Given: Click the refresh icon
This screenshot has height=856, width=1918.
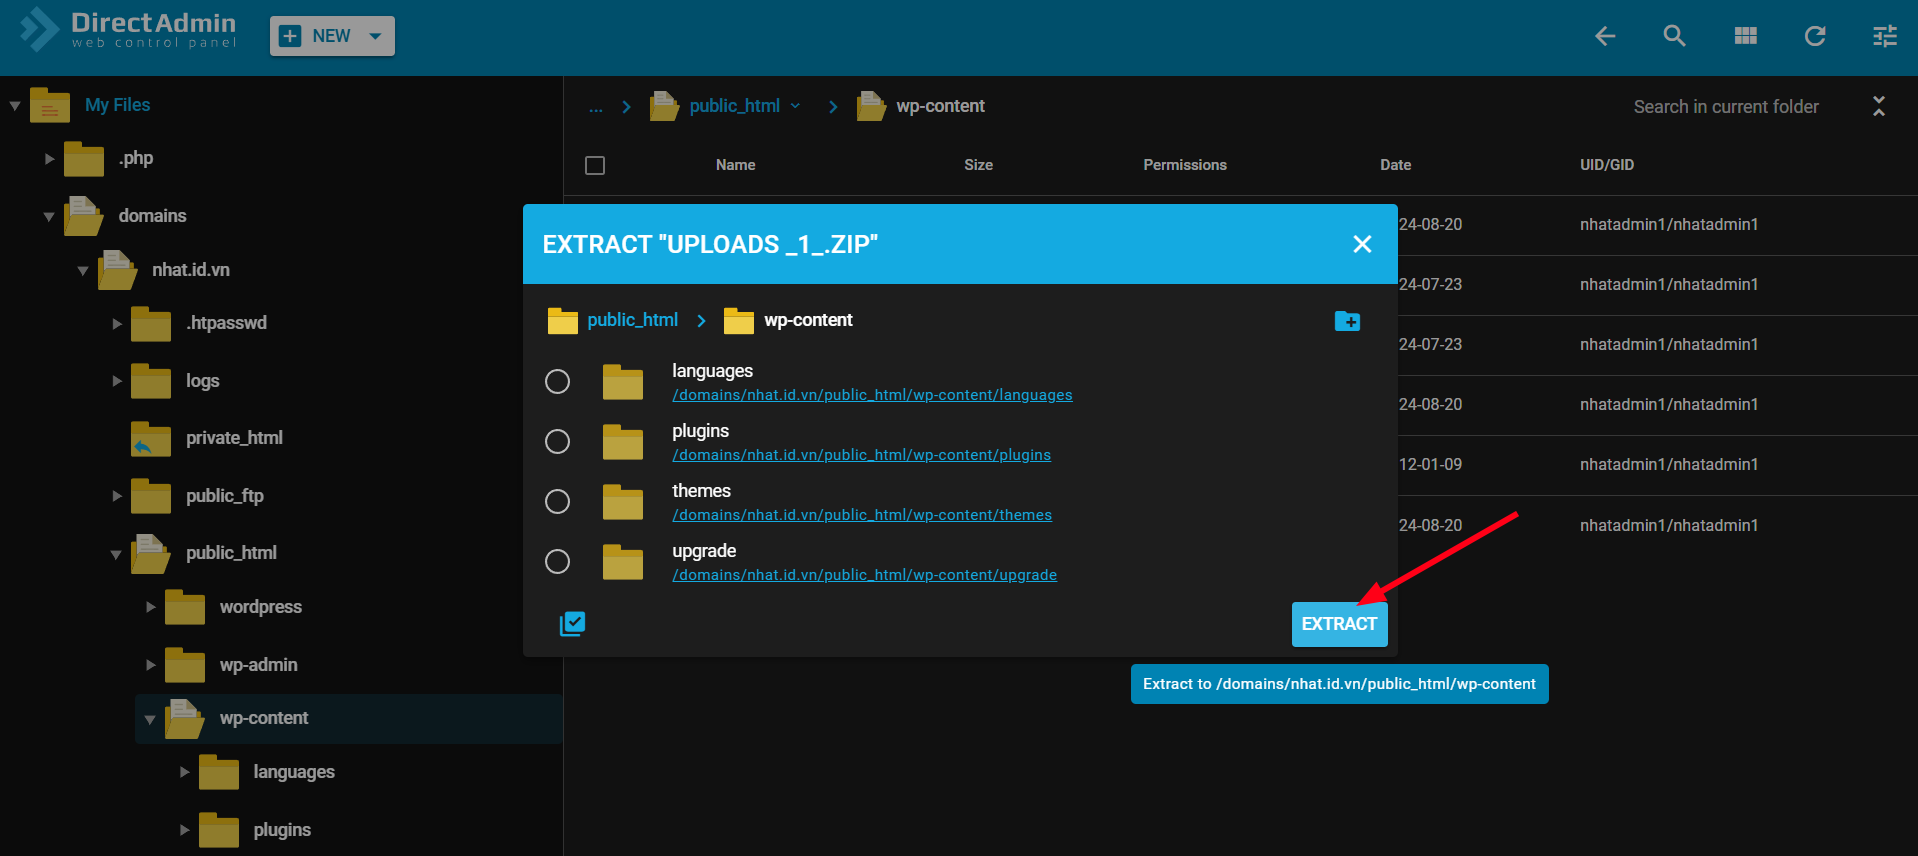Looking at the screenshot, I should click(1815, 36).
